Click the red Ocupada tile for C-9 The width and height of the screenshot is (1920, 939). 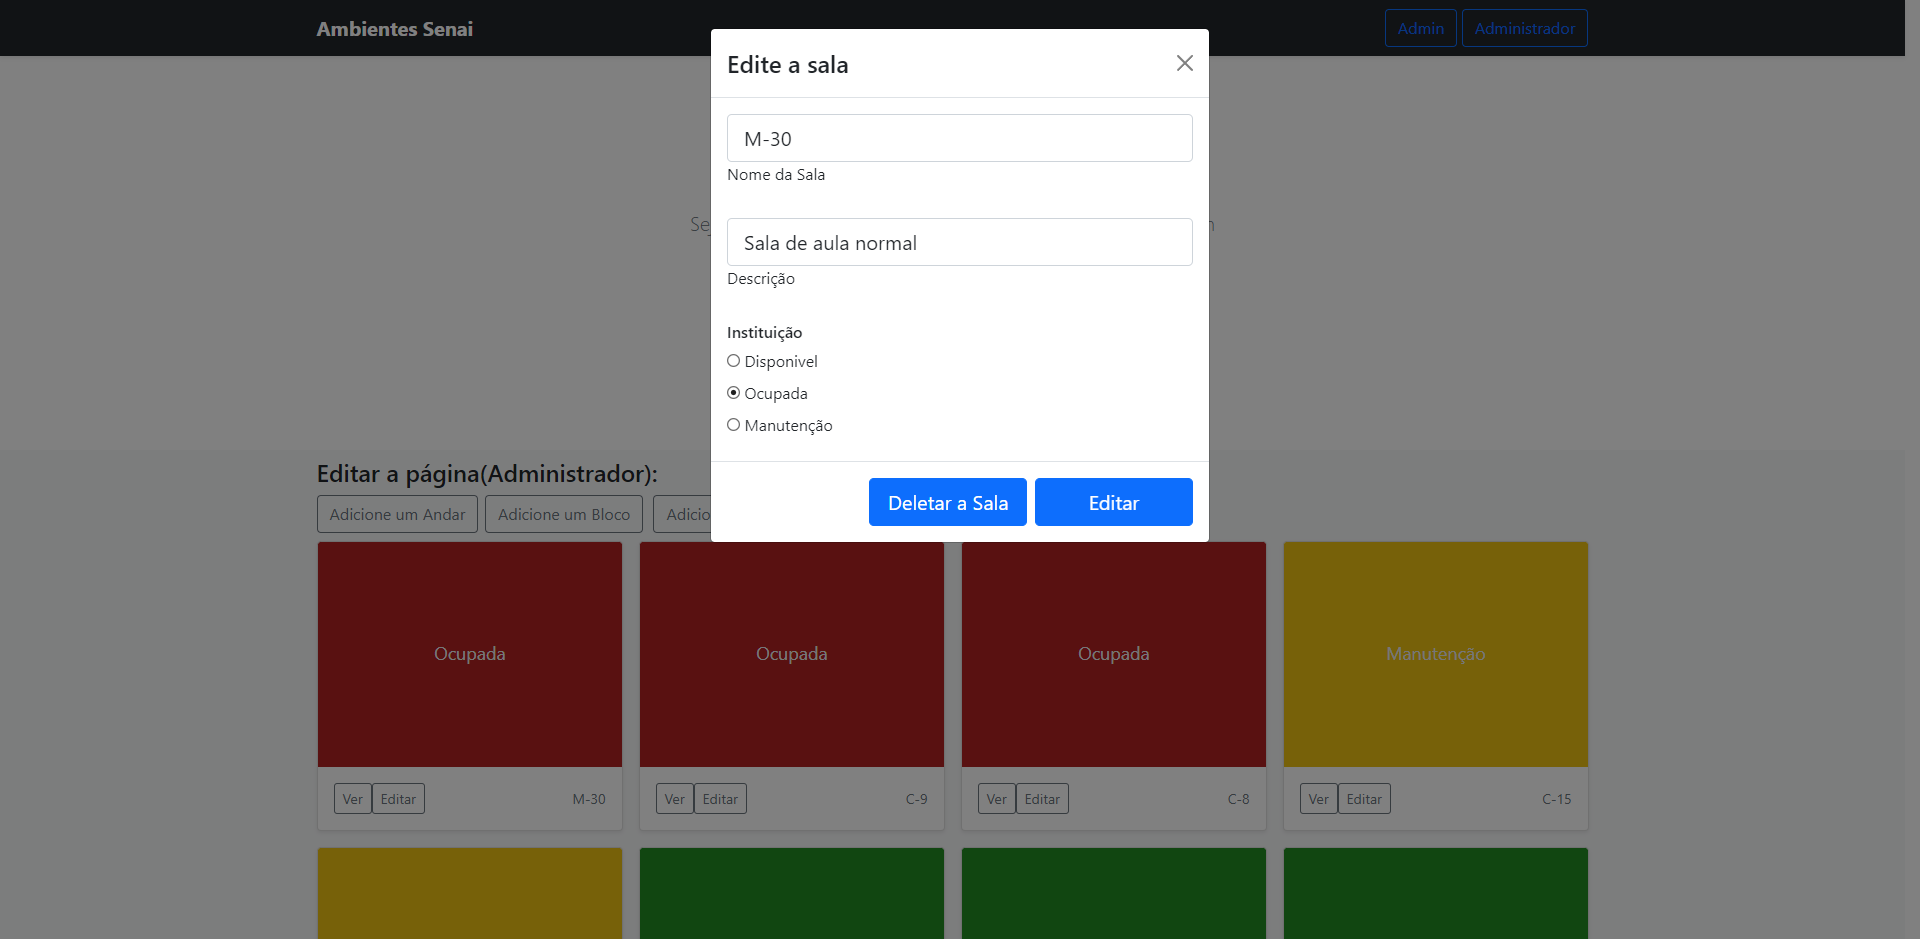pos(791,654)
